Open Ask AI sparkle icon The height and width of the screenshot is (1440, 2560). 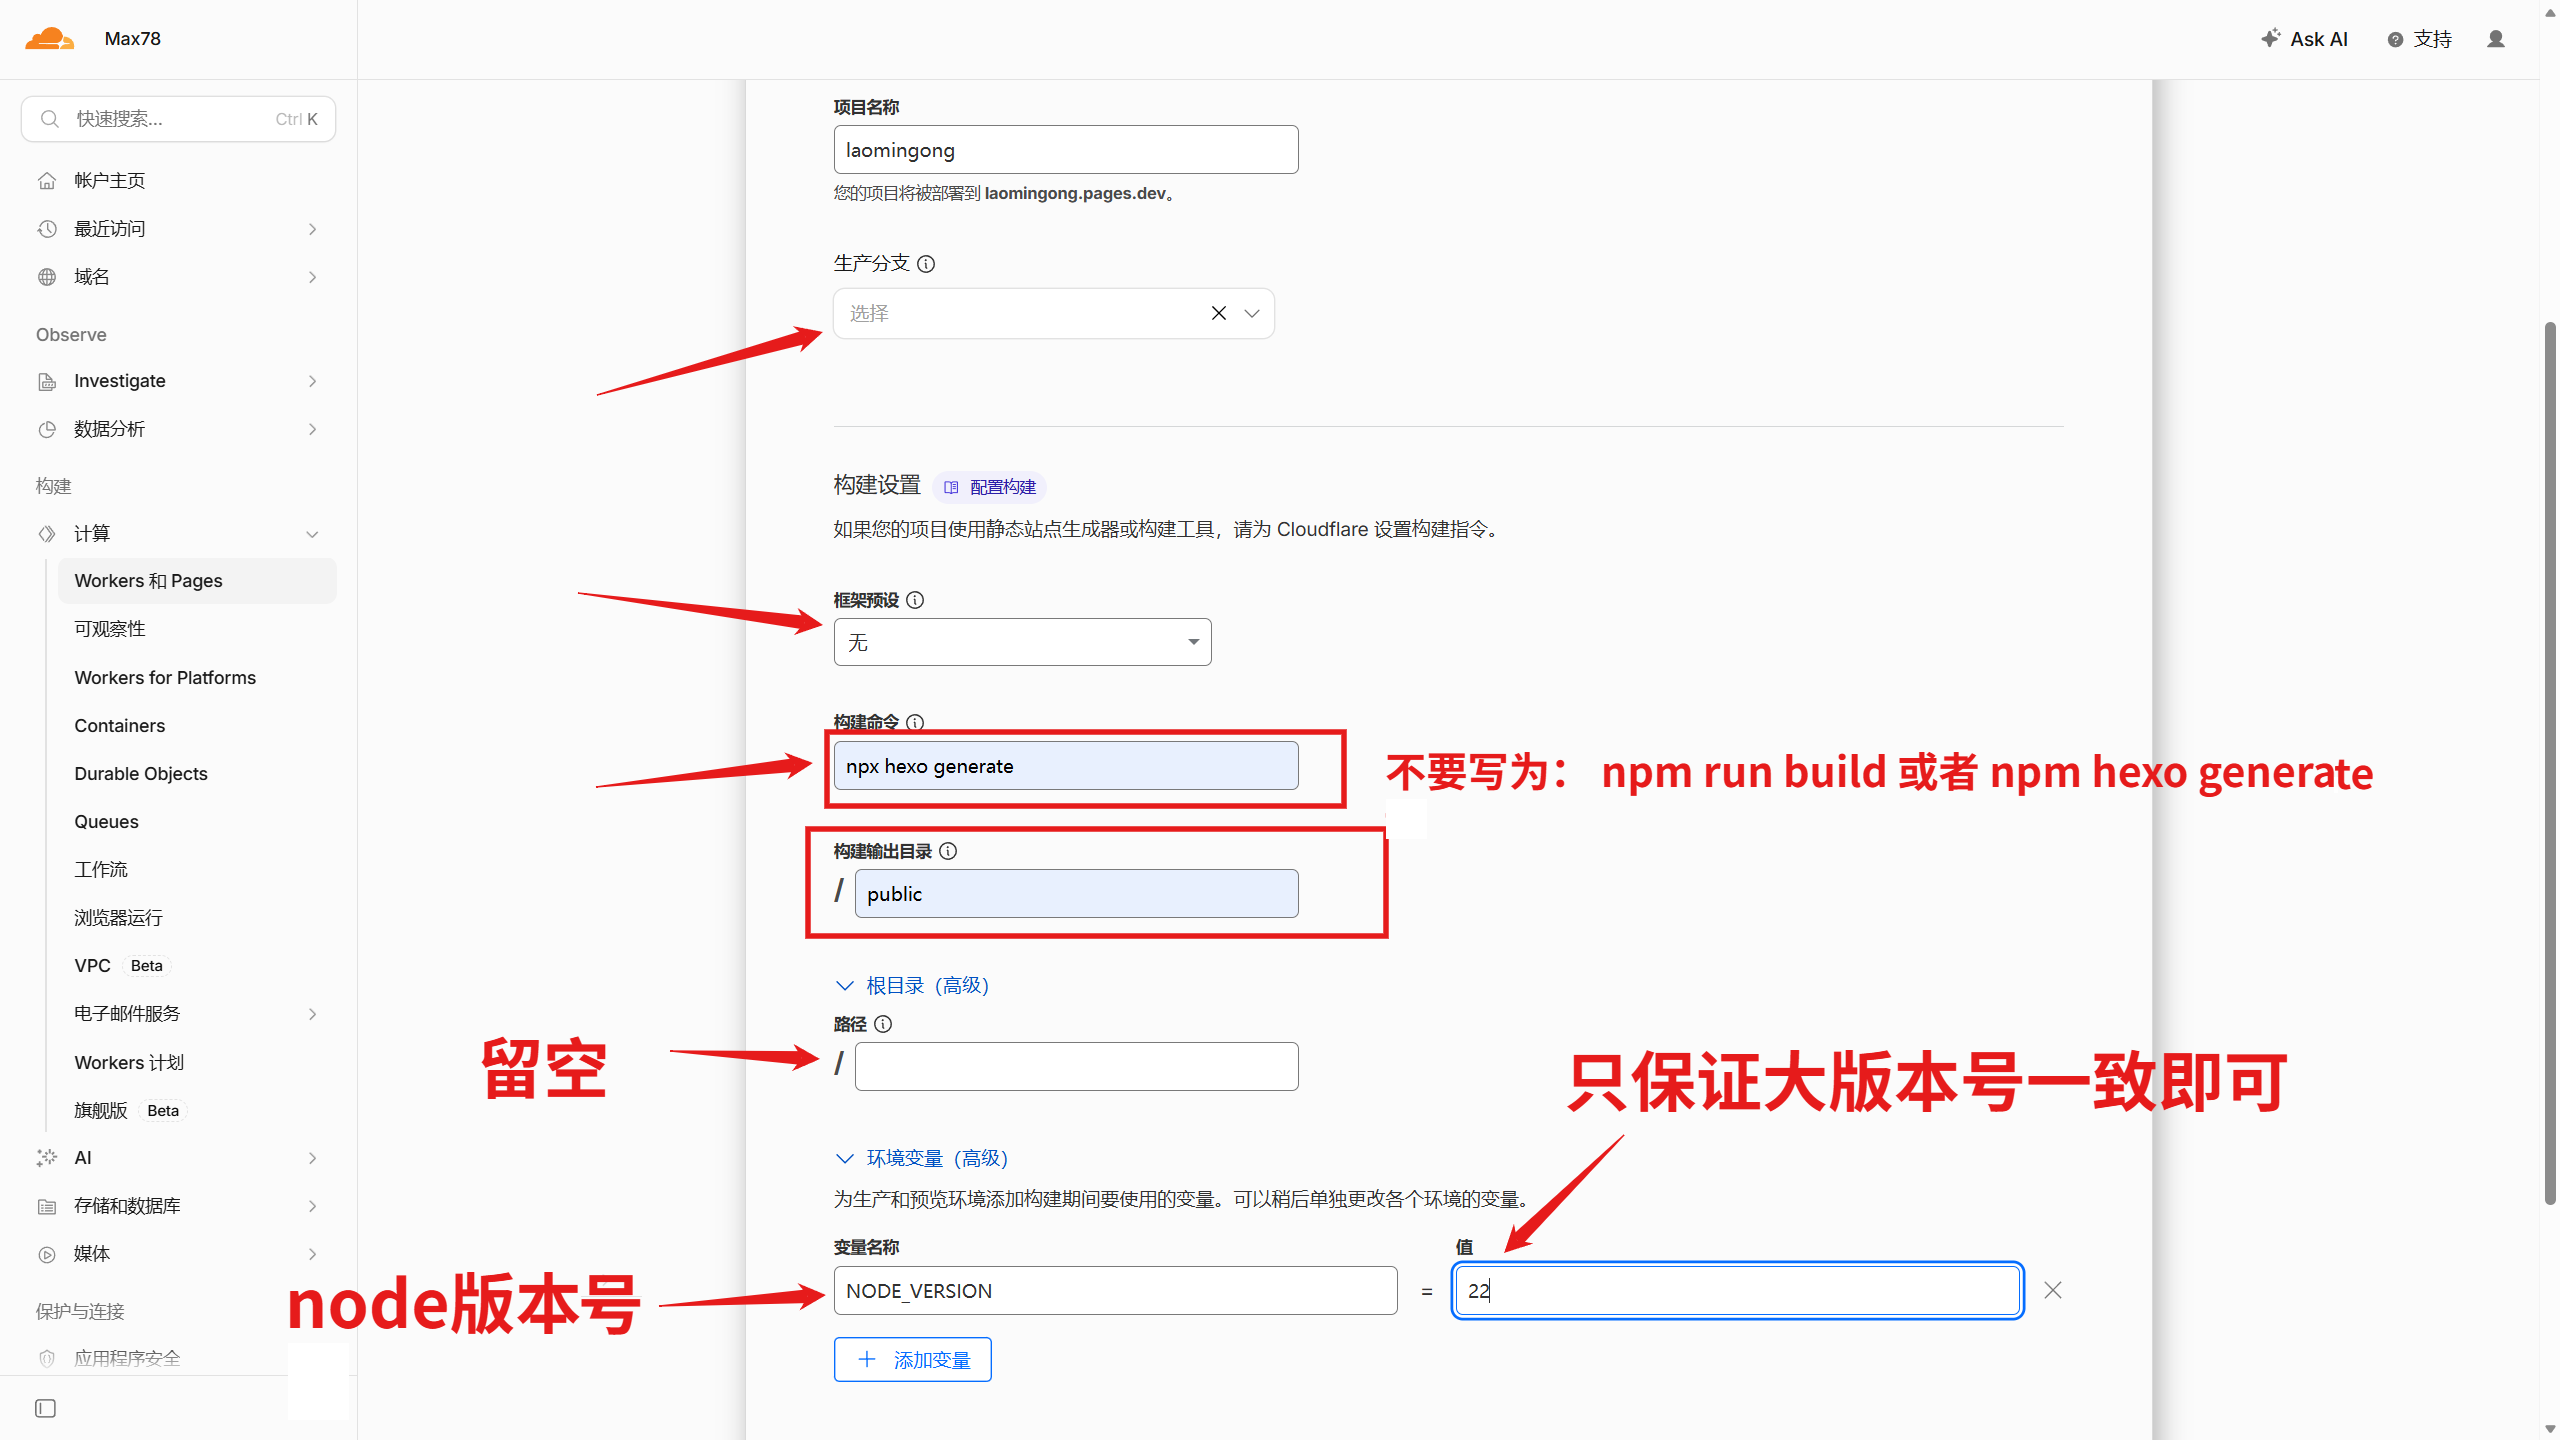point(2270,38)
